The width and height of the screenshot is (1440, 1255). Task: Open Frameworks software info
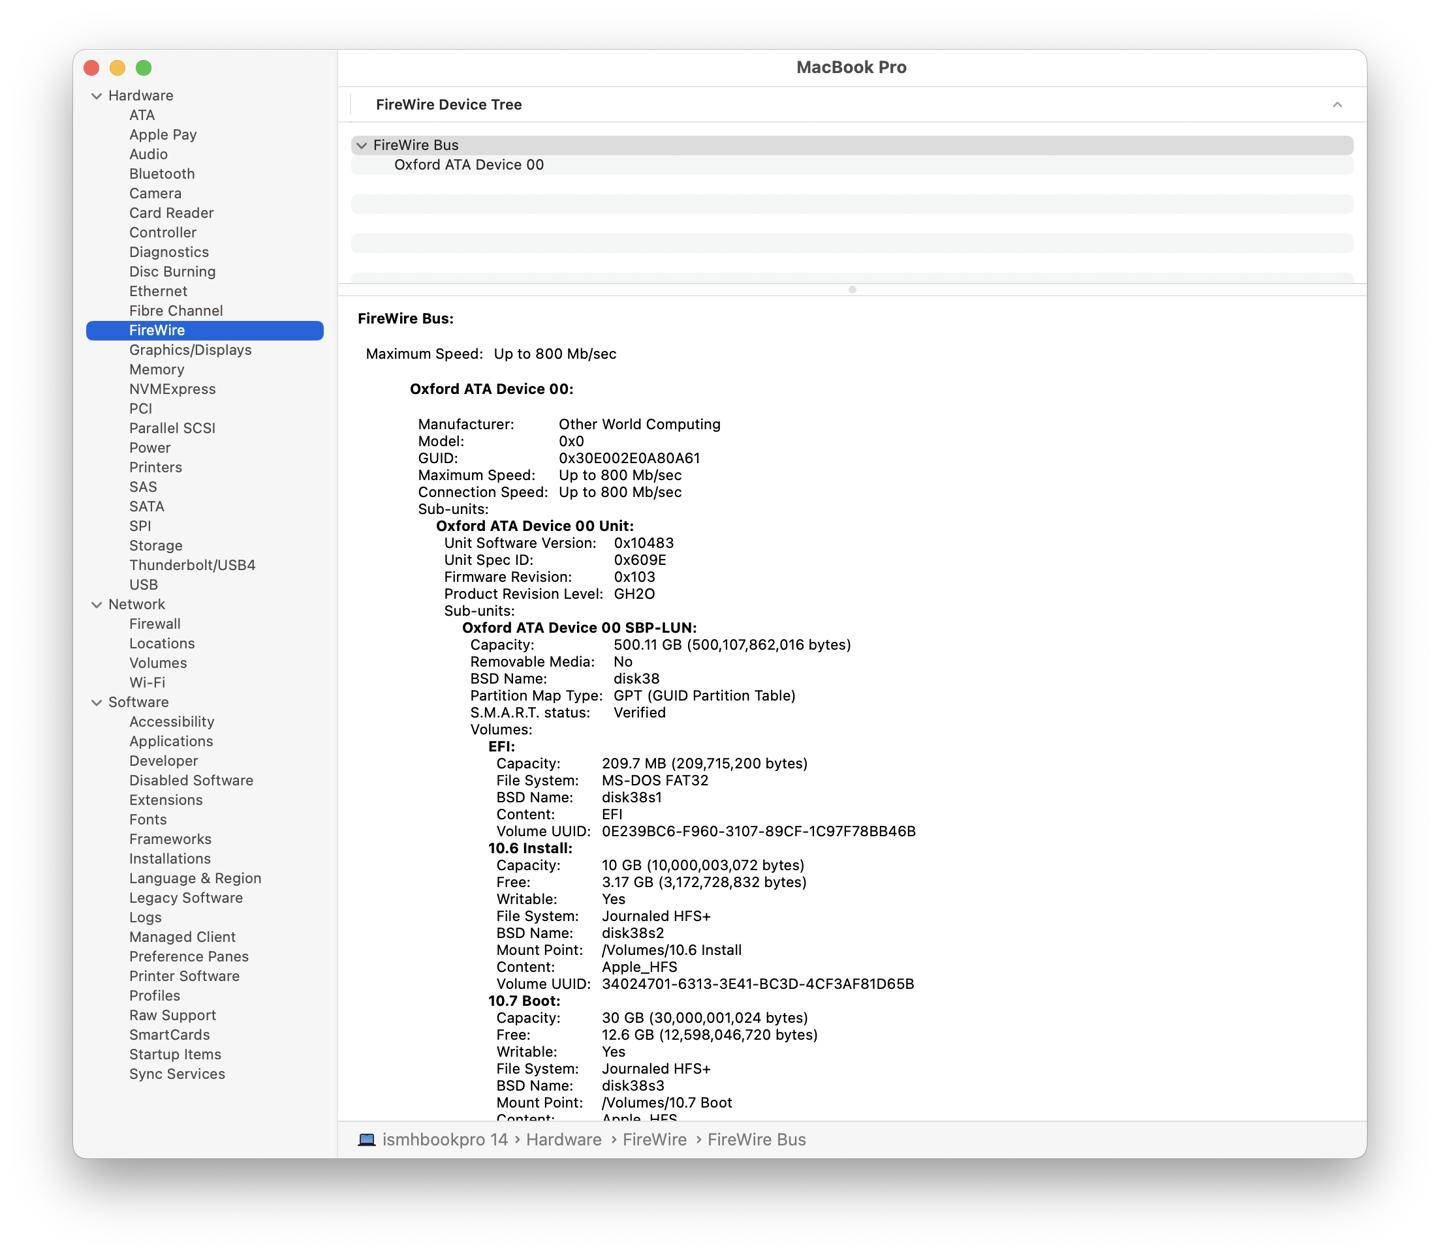(x=170, y=840)
